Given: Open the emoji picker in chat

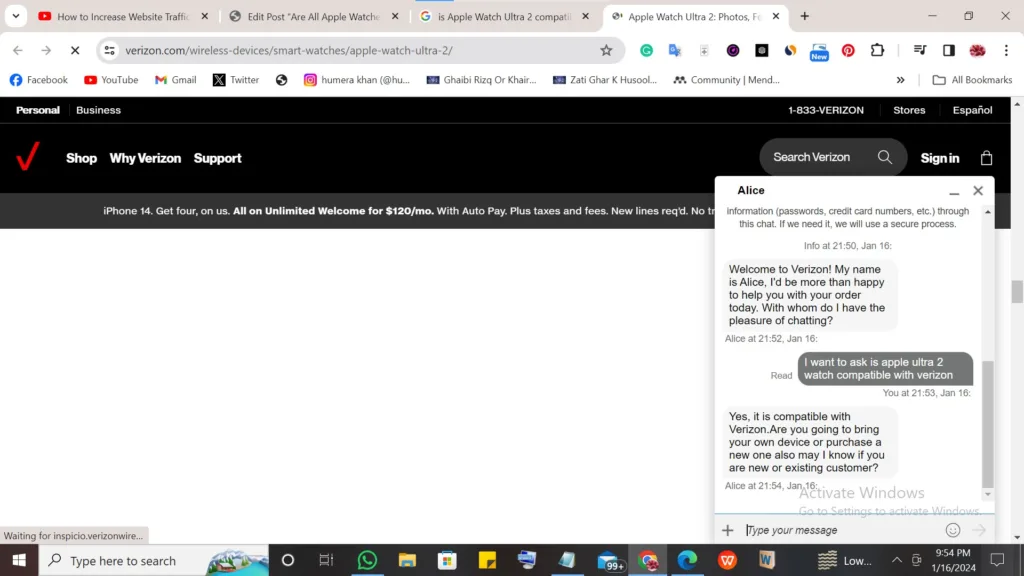Looking at the screenshot, I should [x=953, y=530].
